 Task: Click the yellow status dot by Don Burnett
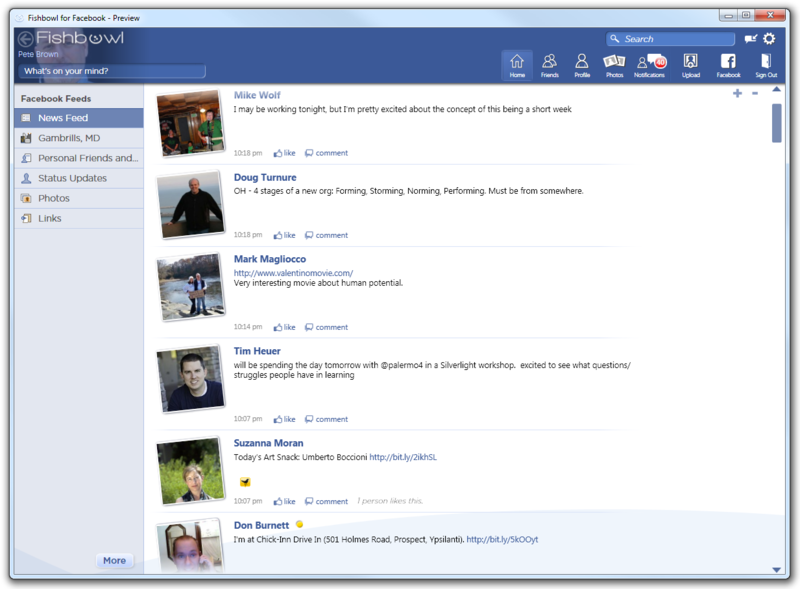299,524
